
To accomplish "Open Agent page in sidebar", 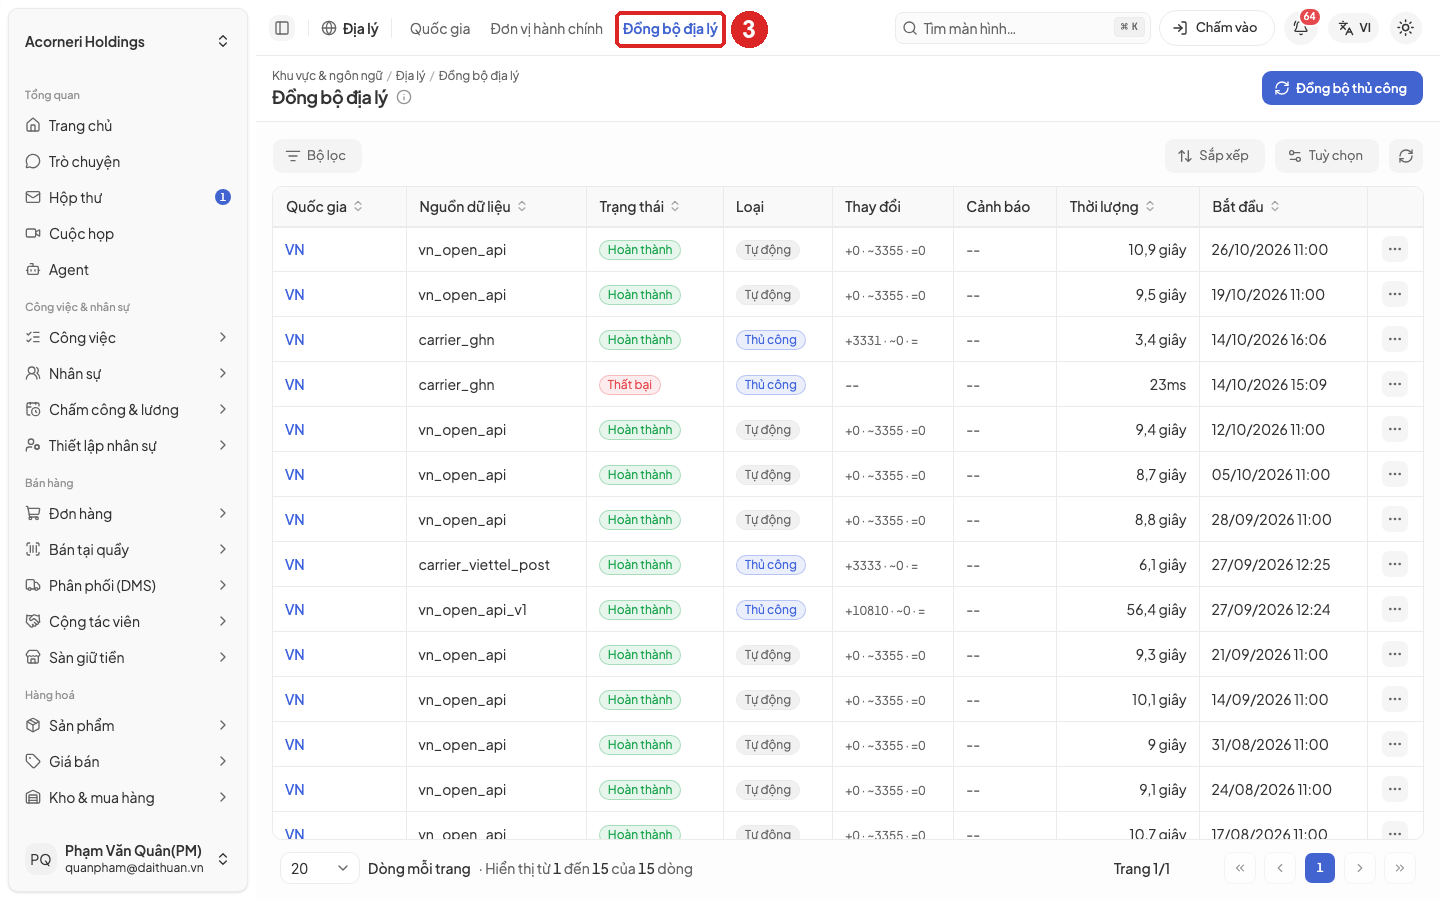I will [128, 270].
